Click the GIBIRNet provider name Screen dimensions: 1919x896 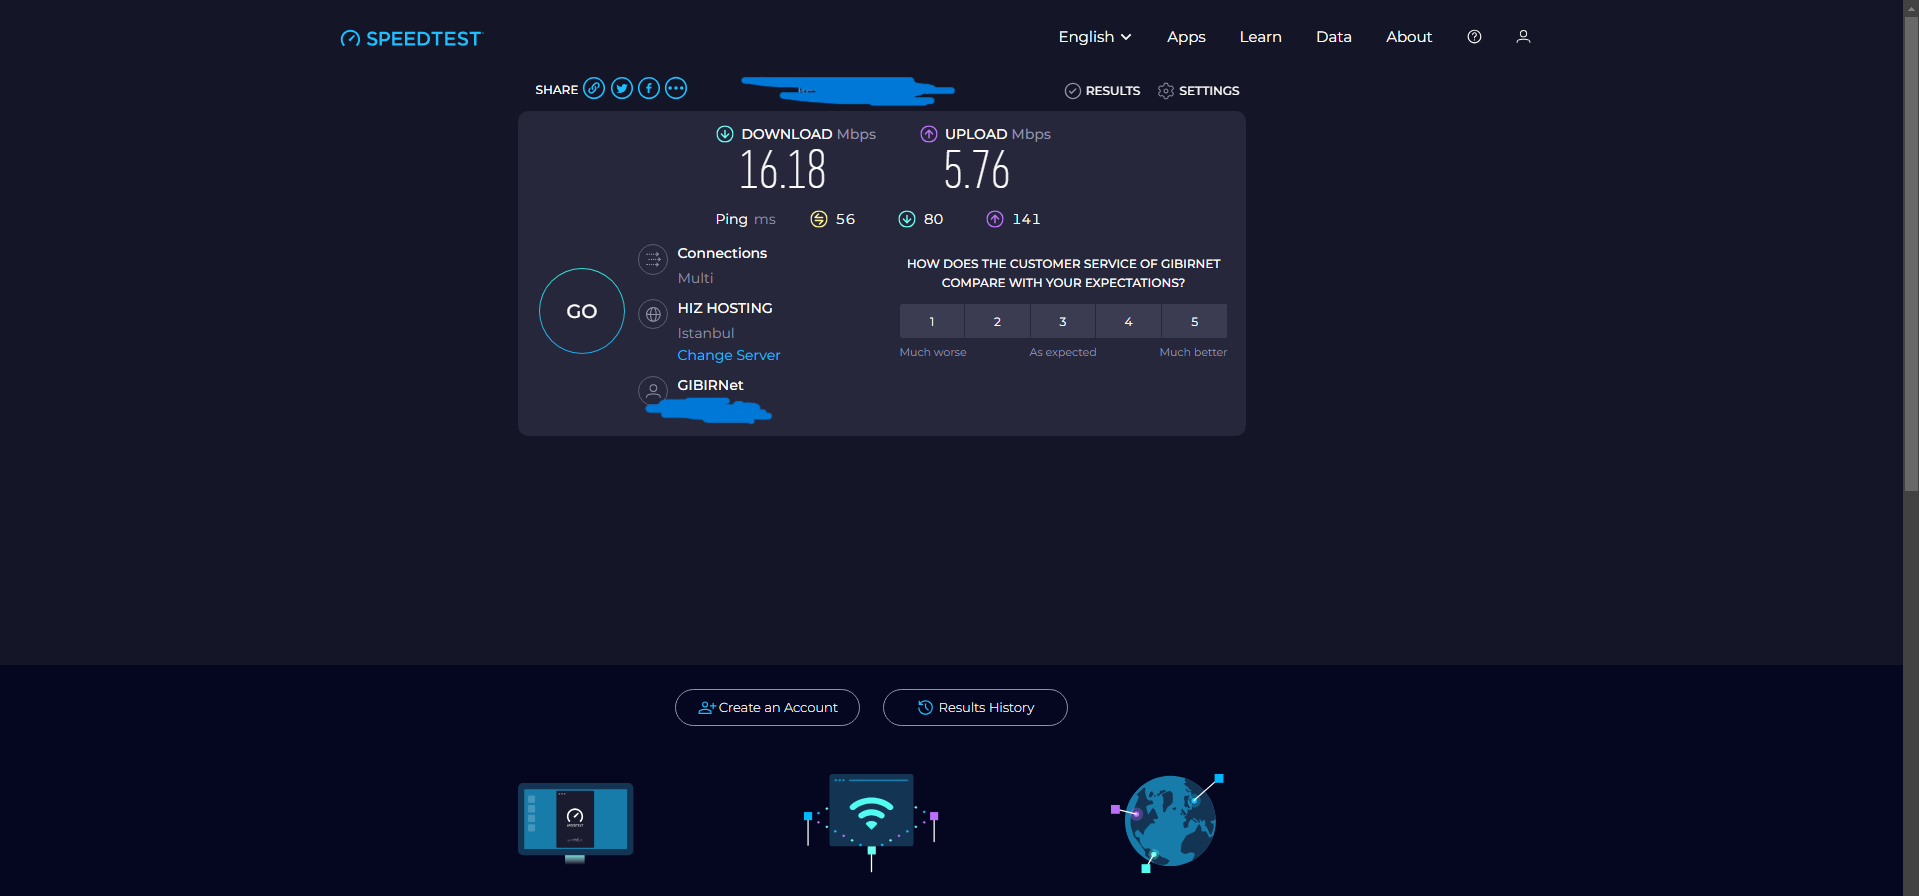click(710, 385)
